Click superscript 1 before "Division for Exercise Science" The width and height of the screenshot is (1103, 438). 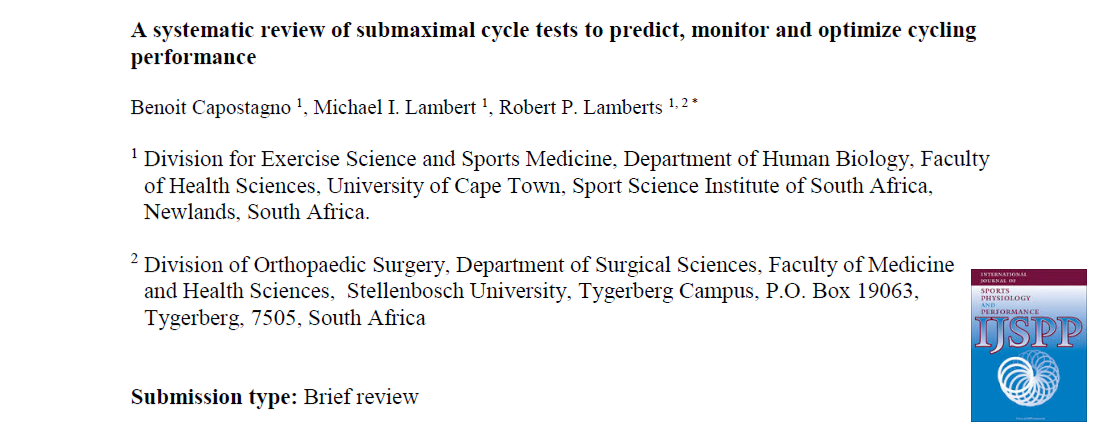pyautogui.click(x=135, y=154)
